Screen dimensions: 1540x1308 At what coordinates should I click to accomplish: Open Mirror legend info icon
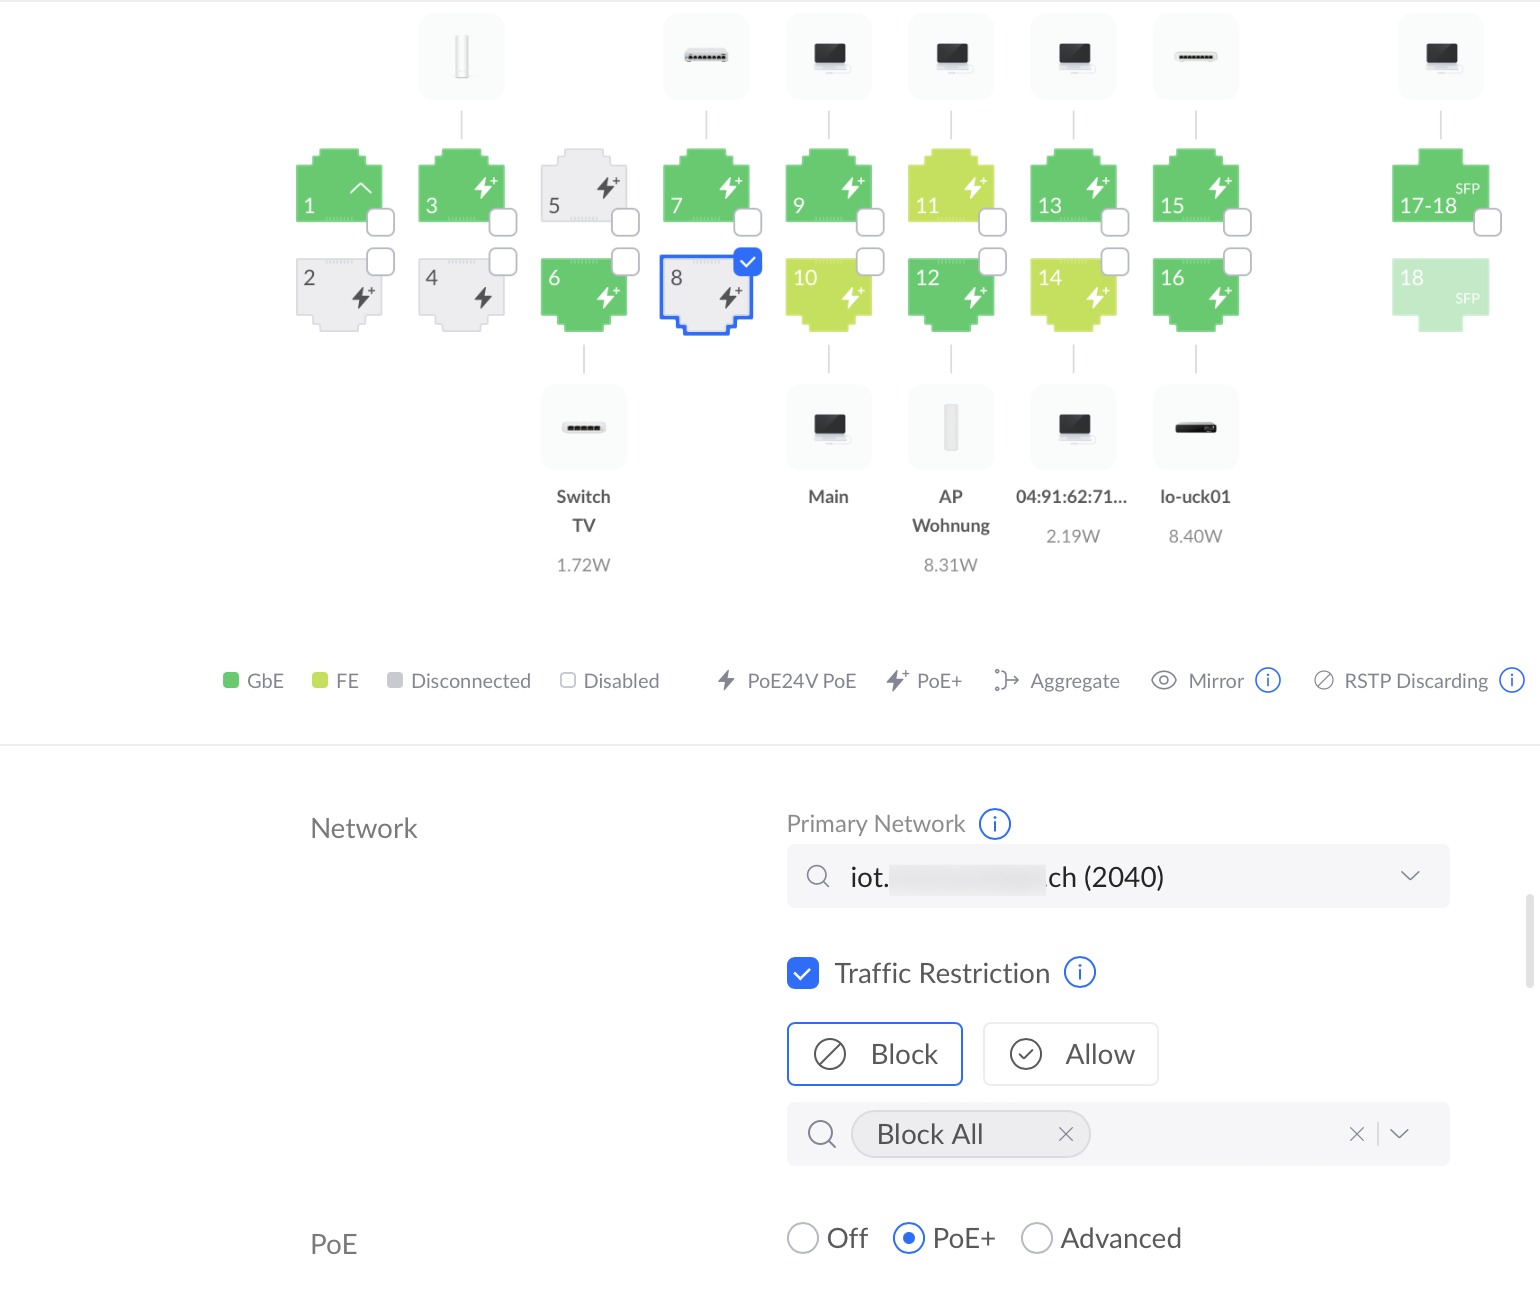coord(1267,680)
